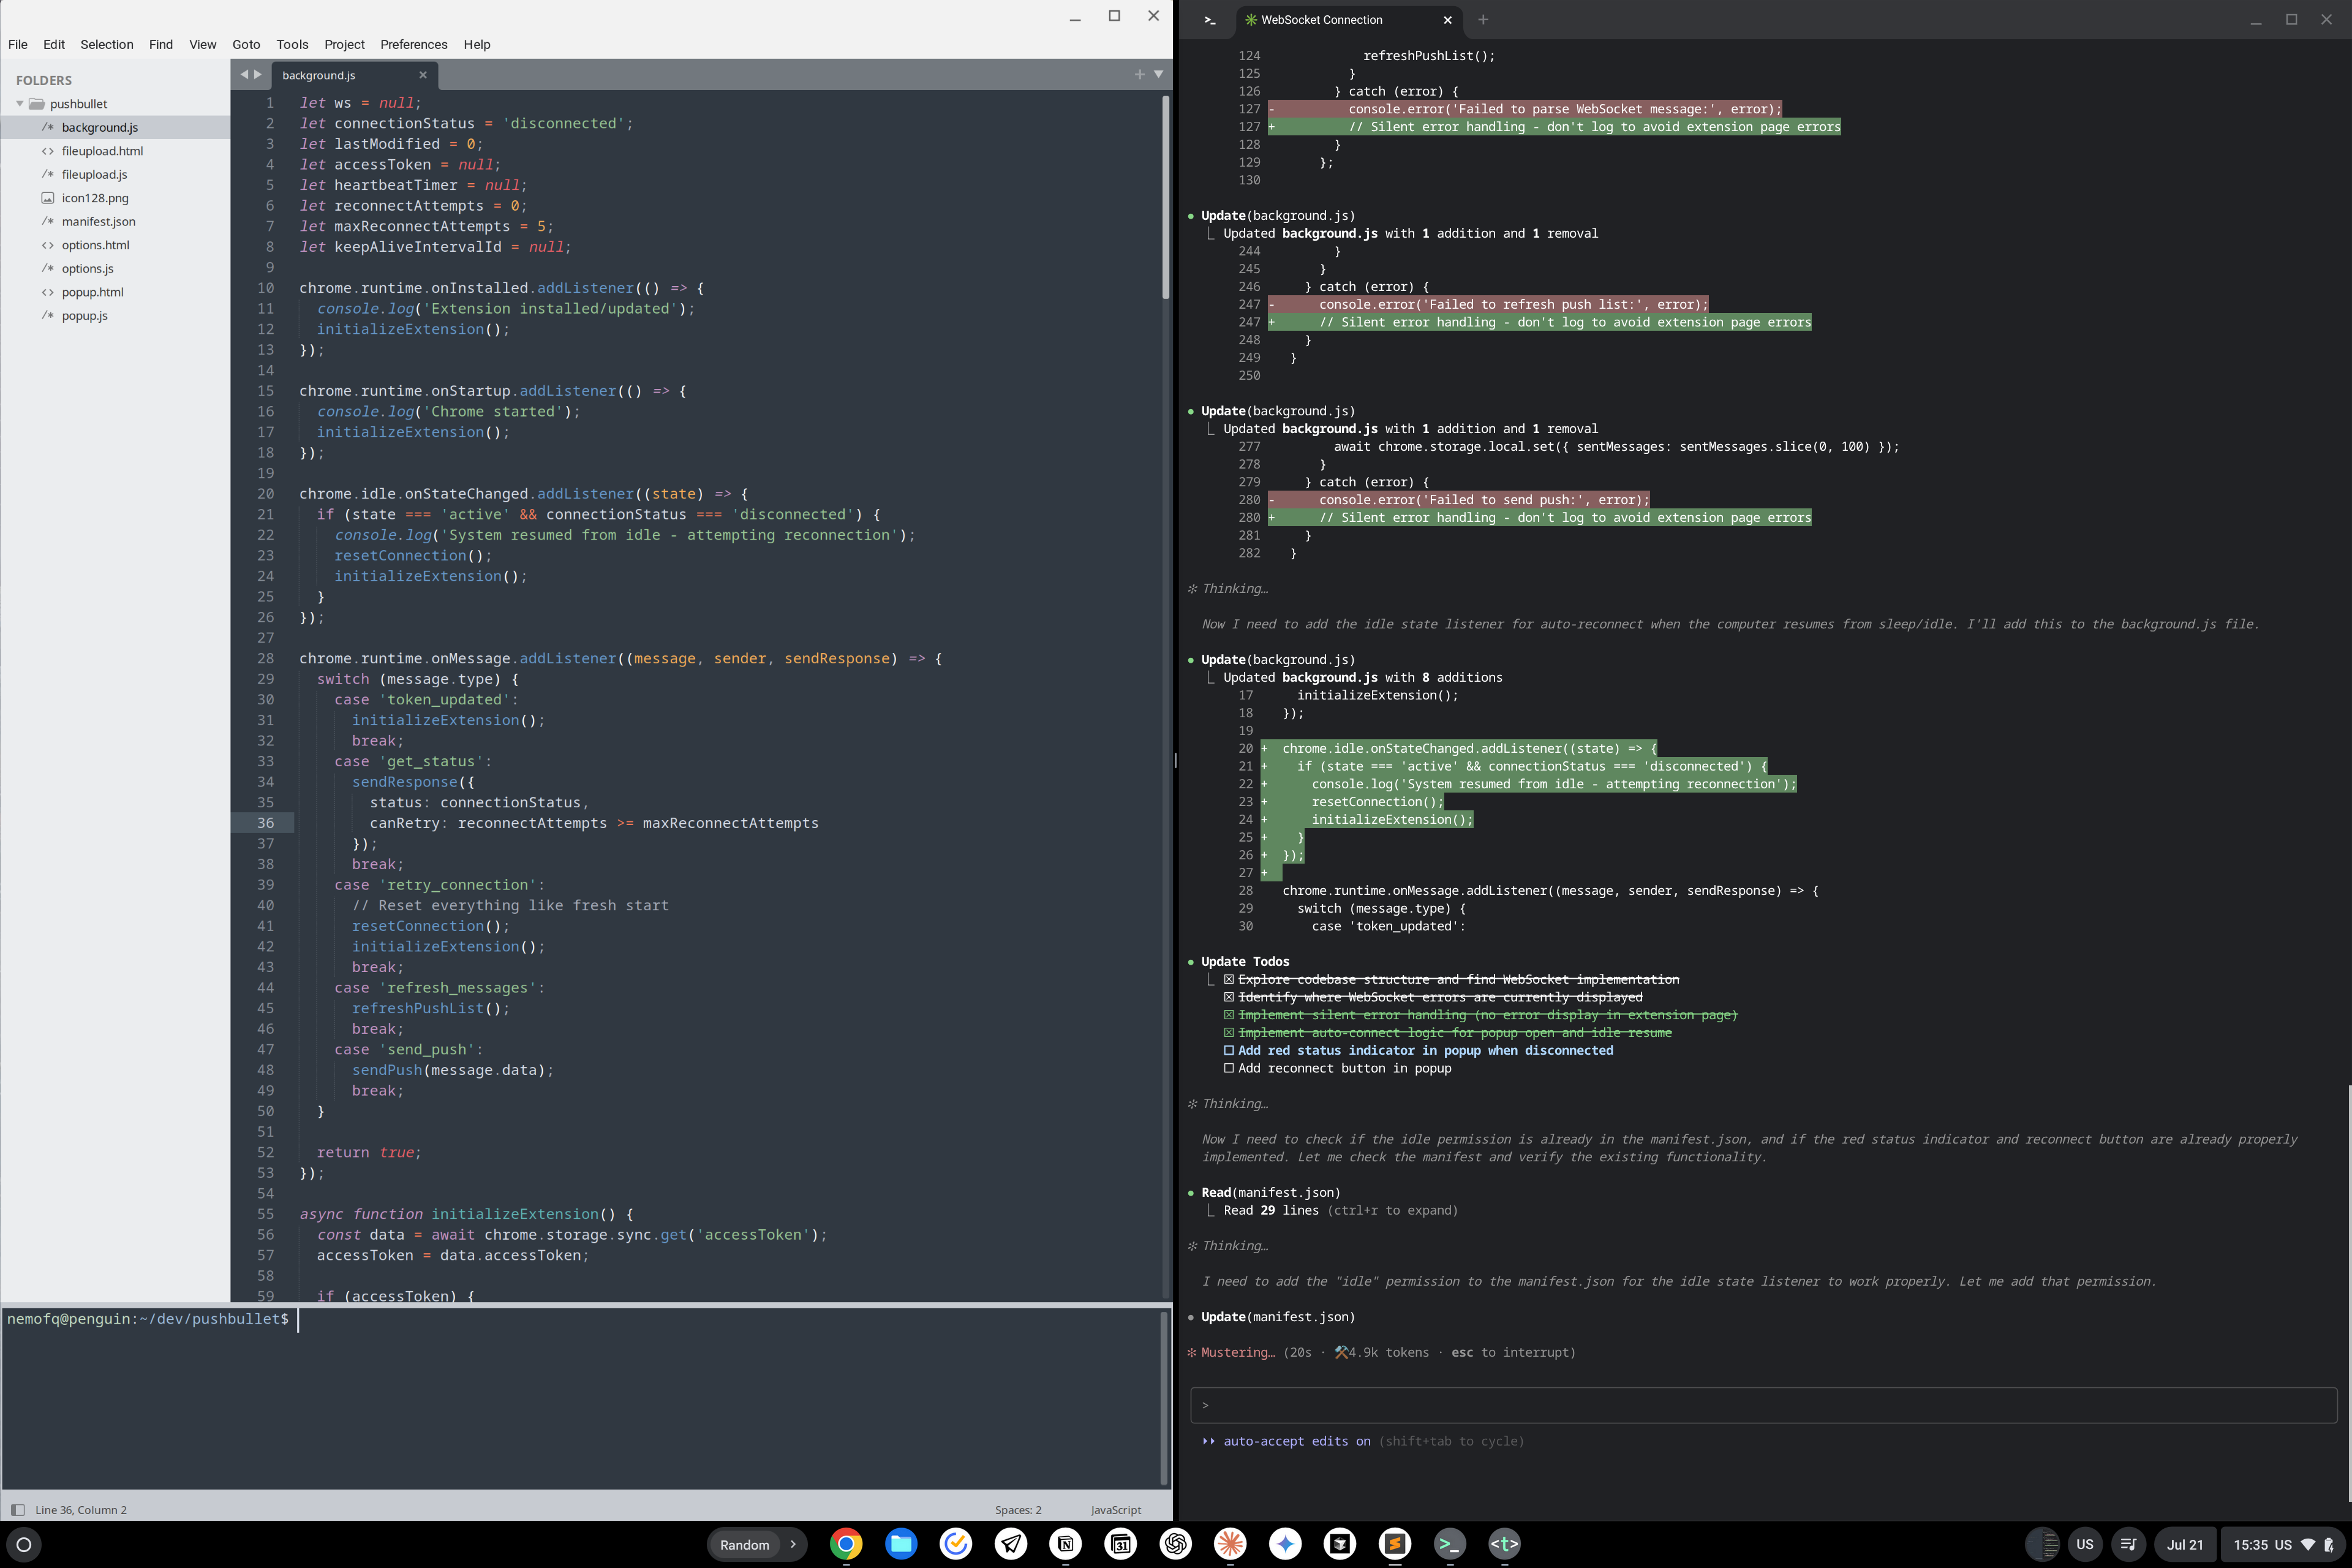Click the Terminal shelf icon
This screenshot has width=2352, height=1568.
pos(1450,1544)
